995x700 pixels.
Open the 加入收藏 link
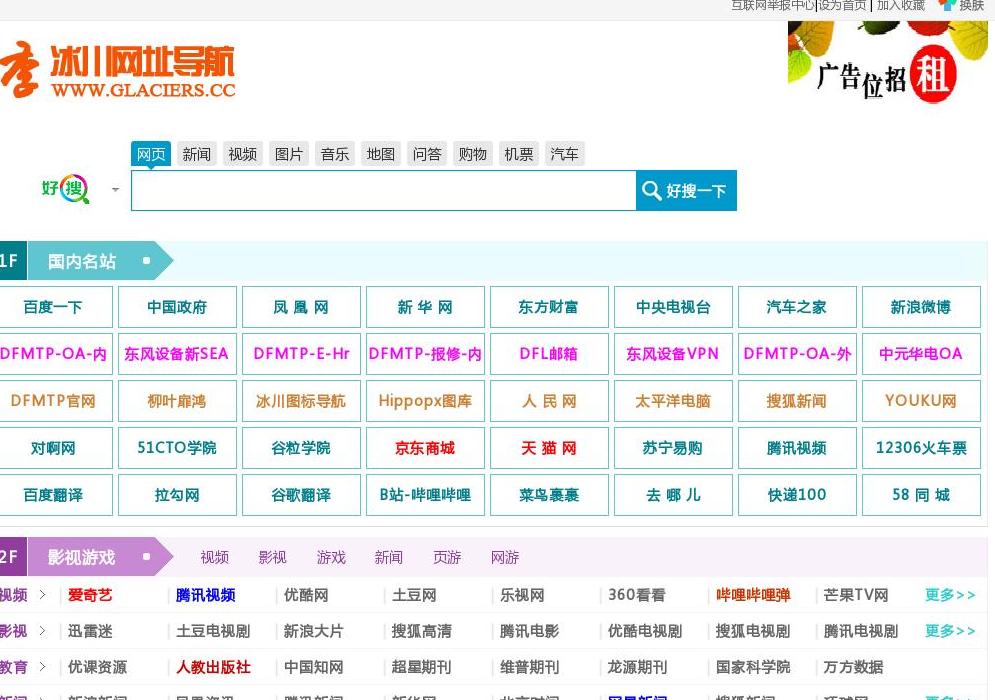(901, 6)
